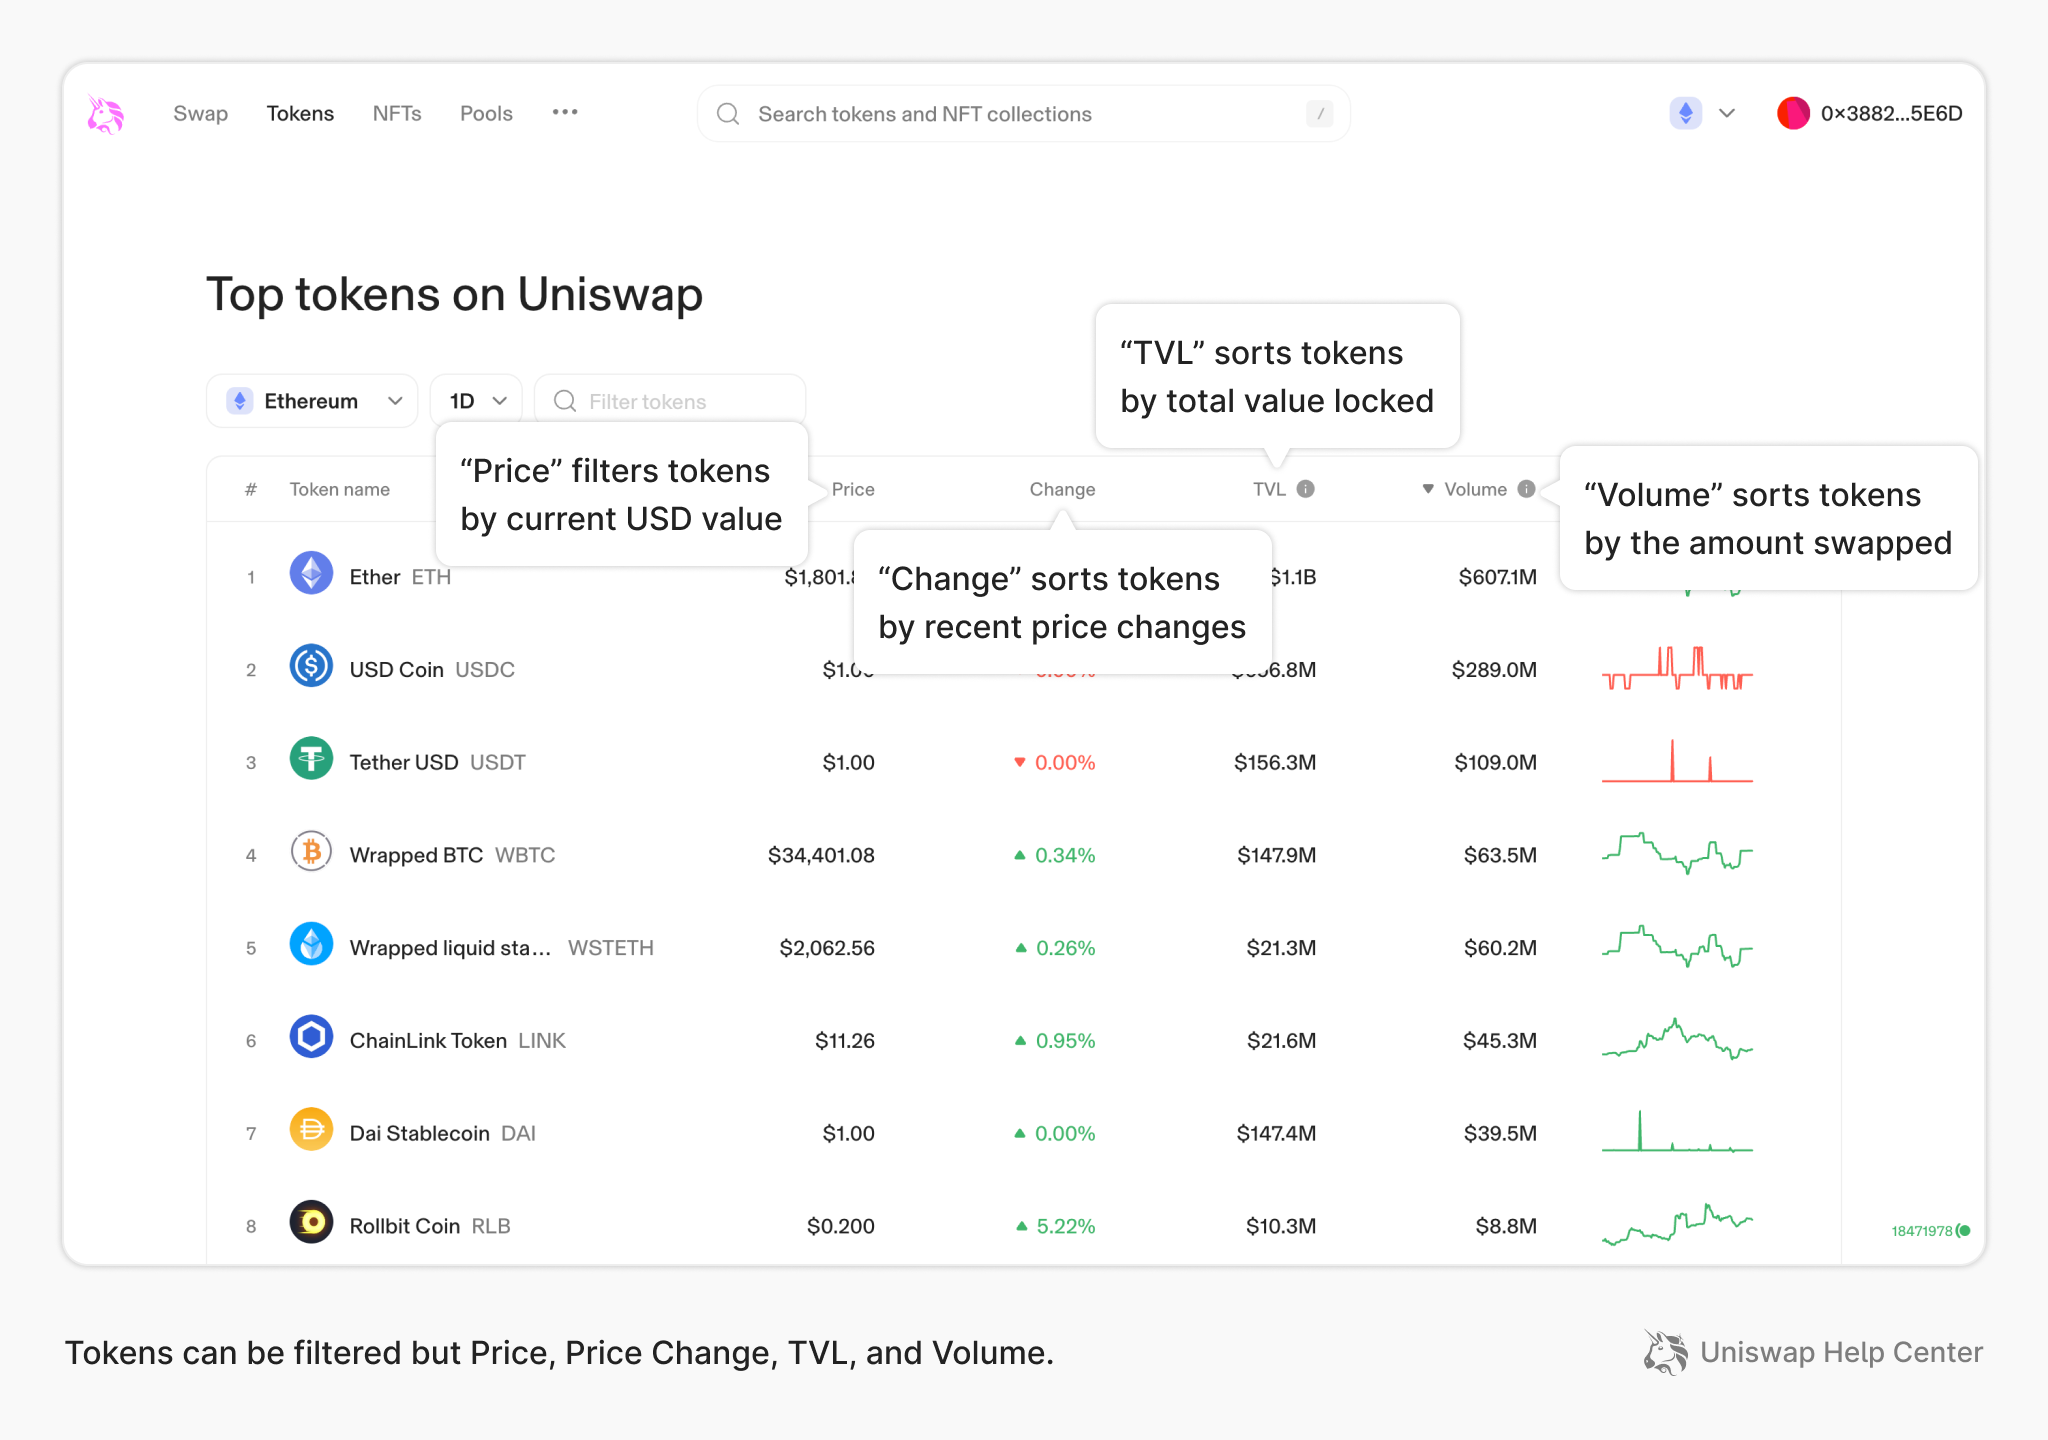
Task: Click the USD Coin token icon
Action: (311, 666)
